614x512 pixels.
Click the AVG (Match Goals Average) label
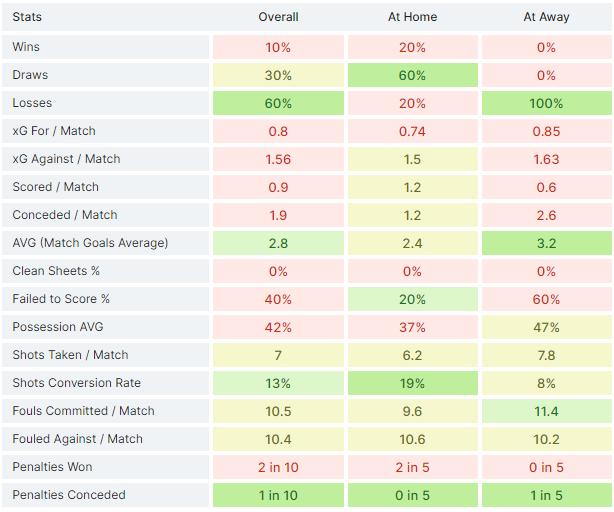(x=90, y=243)
